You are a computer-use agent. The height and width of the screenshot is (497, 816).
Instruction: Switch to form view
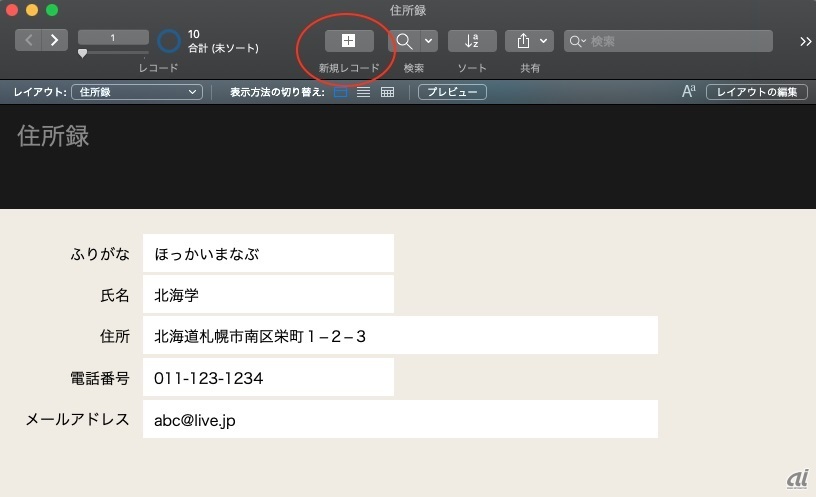[x=340, y=93]
